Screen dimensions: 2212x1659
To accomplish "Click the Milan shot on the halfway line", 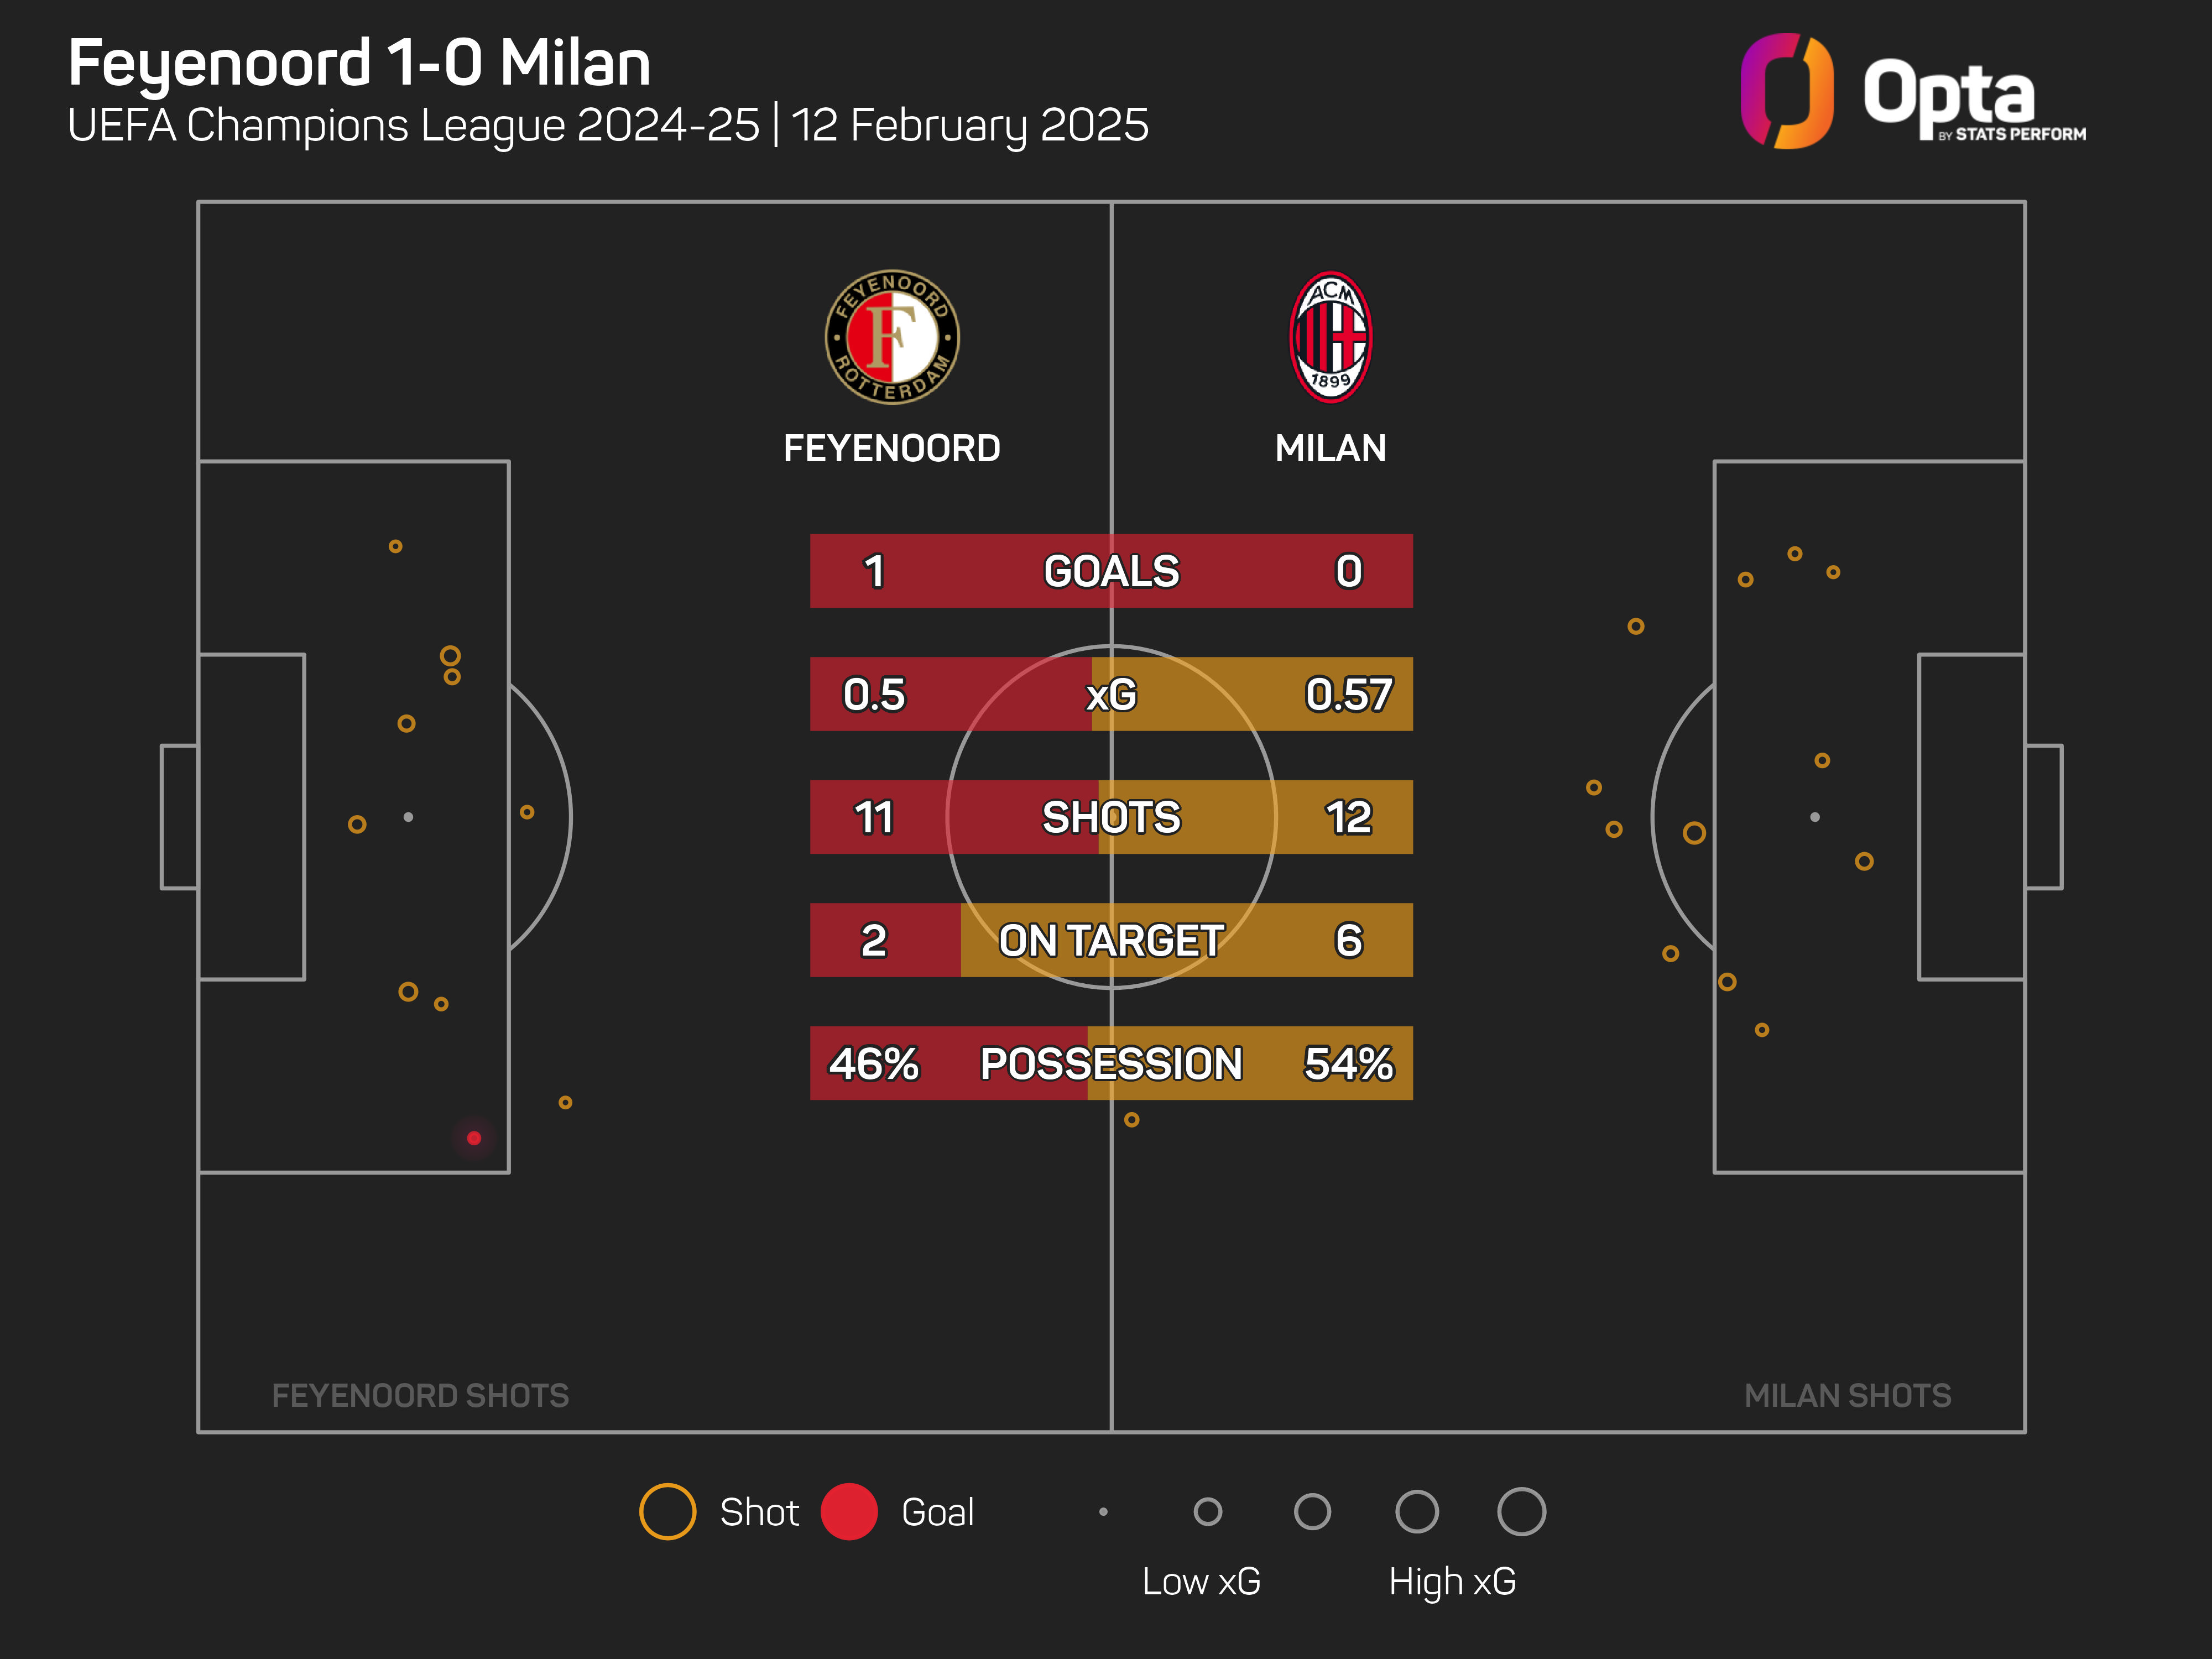I will (x=1131, y=1120).
